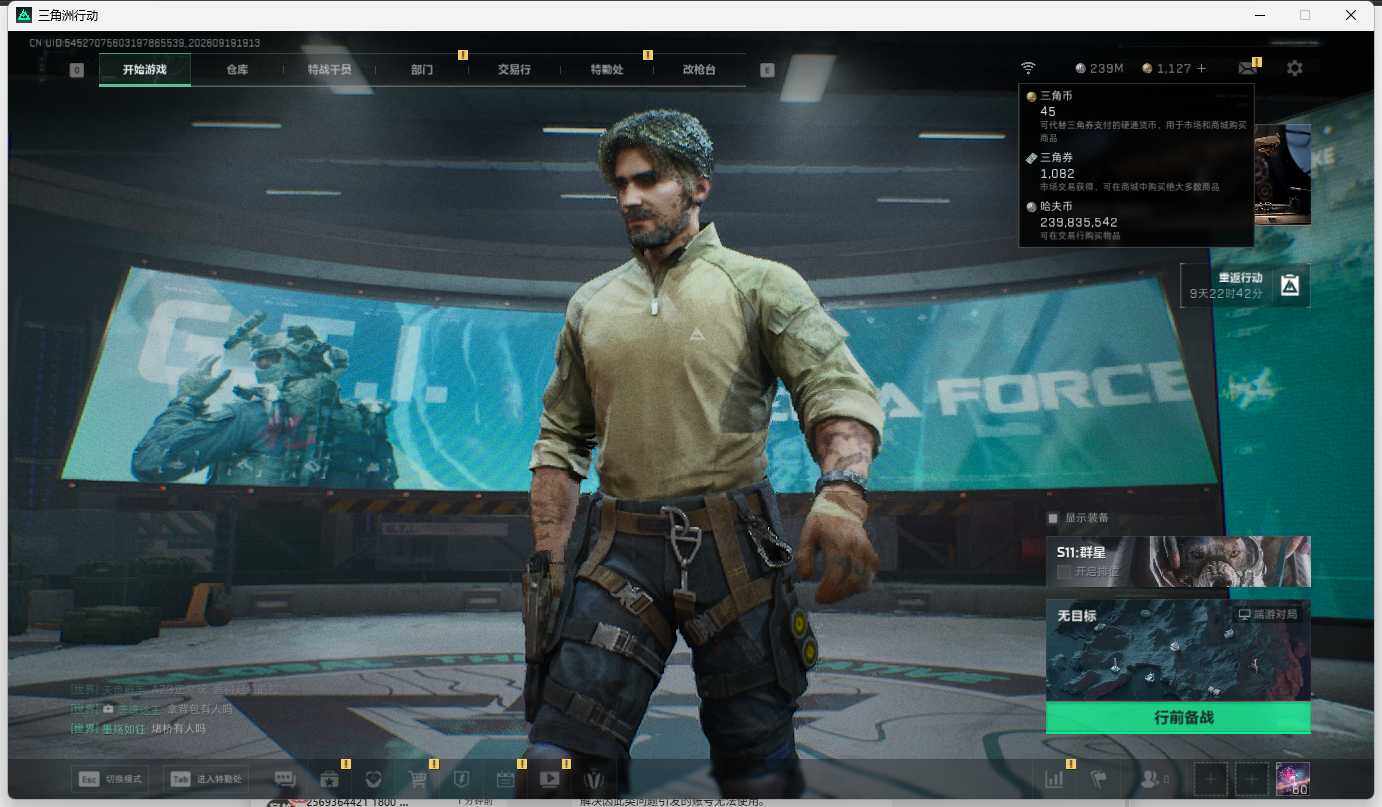Screen dimensions: 1382x807
Task: Open the calendar icon in bottom bar
Action: click(x=505, y=779)
